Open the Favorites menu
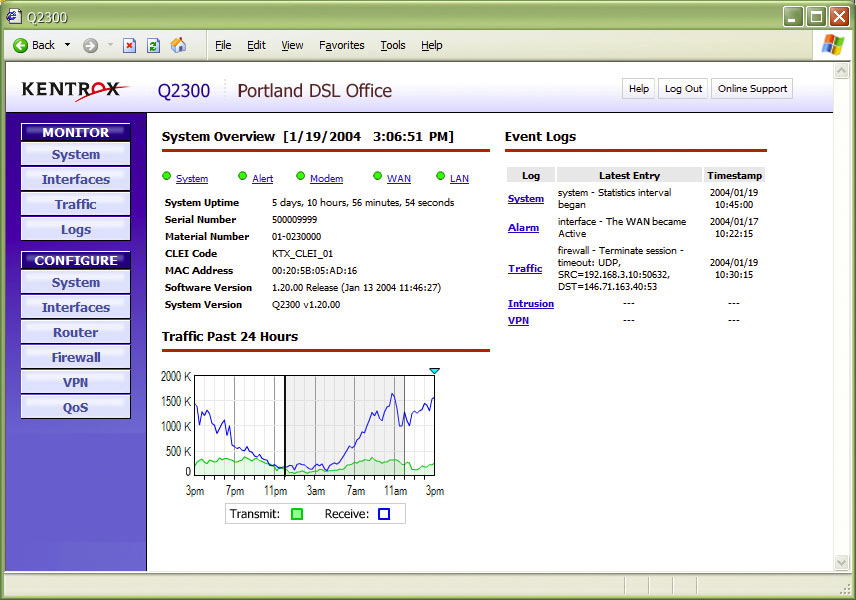The image size is (856, 600). (x=342, y=45)
